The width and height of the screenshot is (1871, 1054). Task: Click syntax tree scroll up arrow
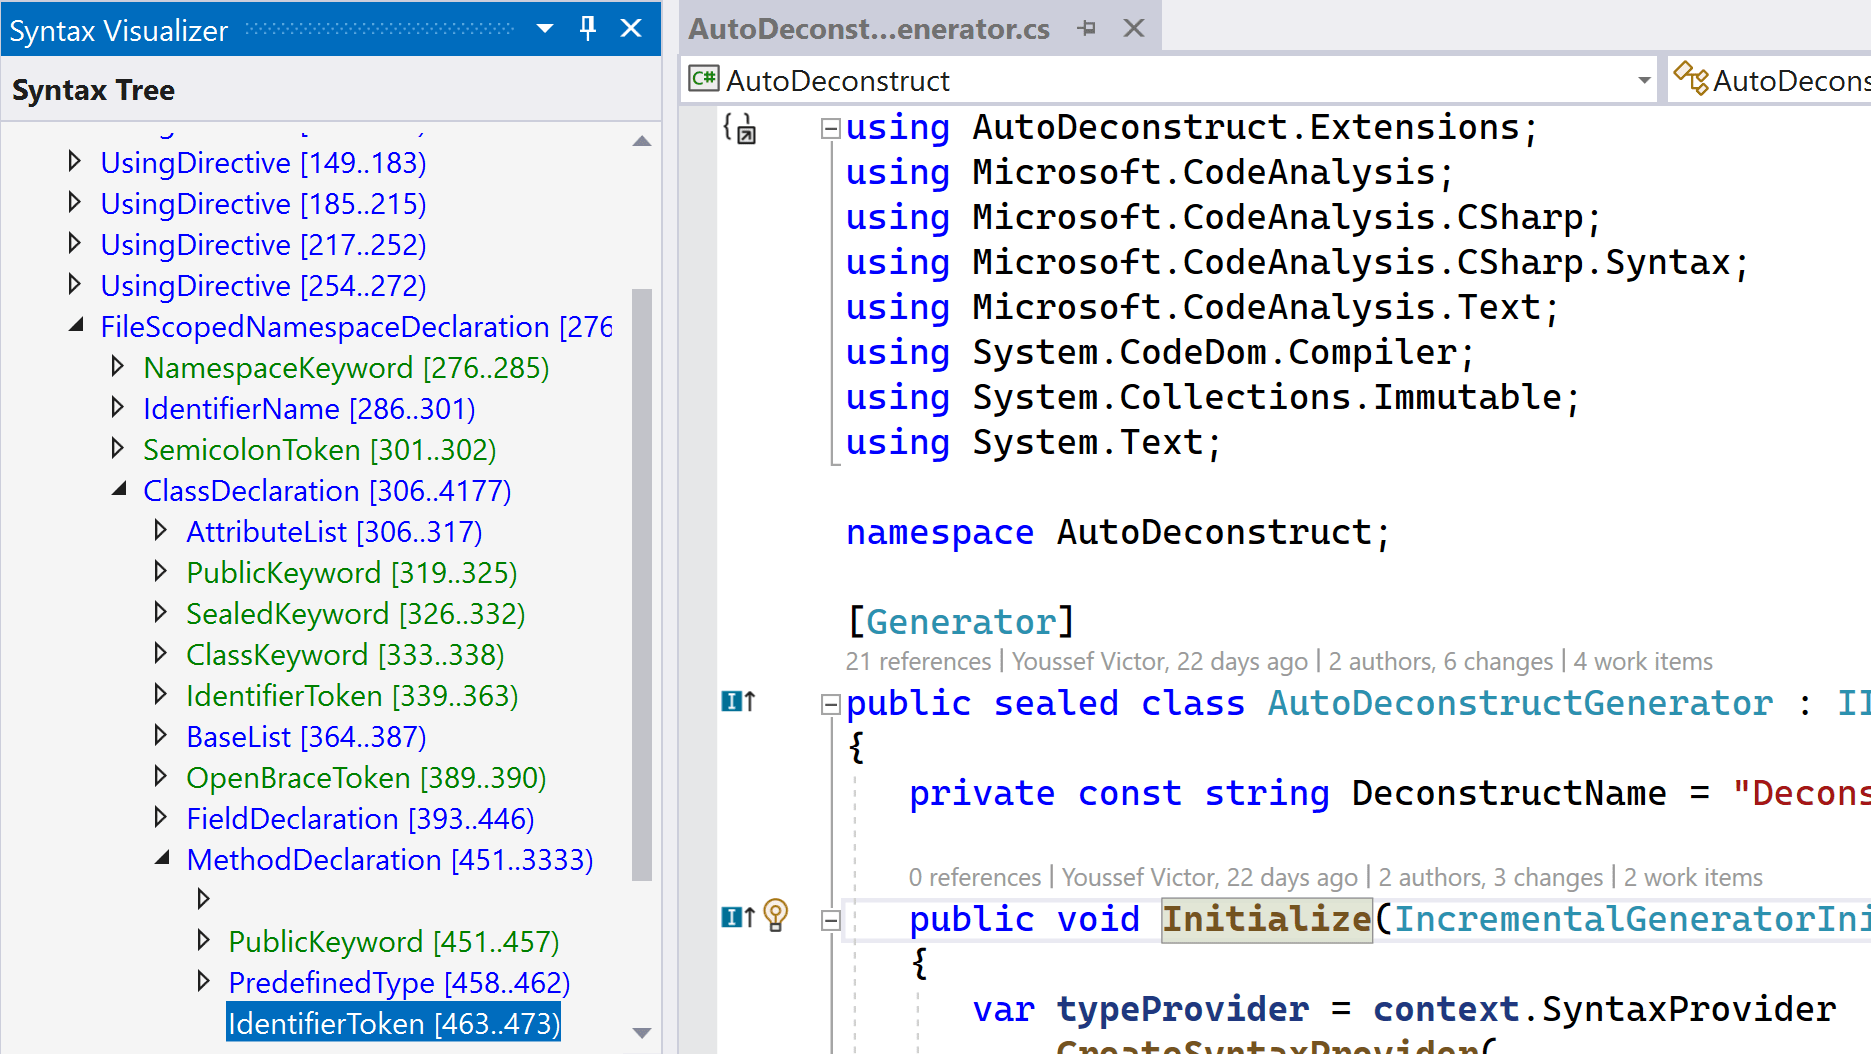642,141
